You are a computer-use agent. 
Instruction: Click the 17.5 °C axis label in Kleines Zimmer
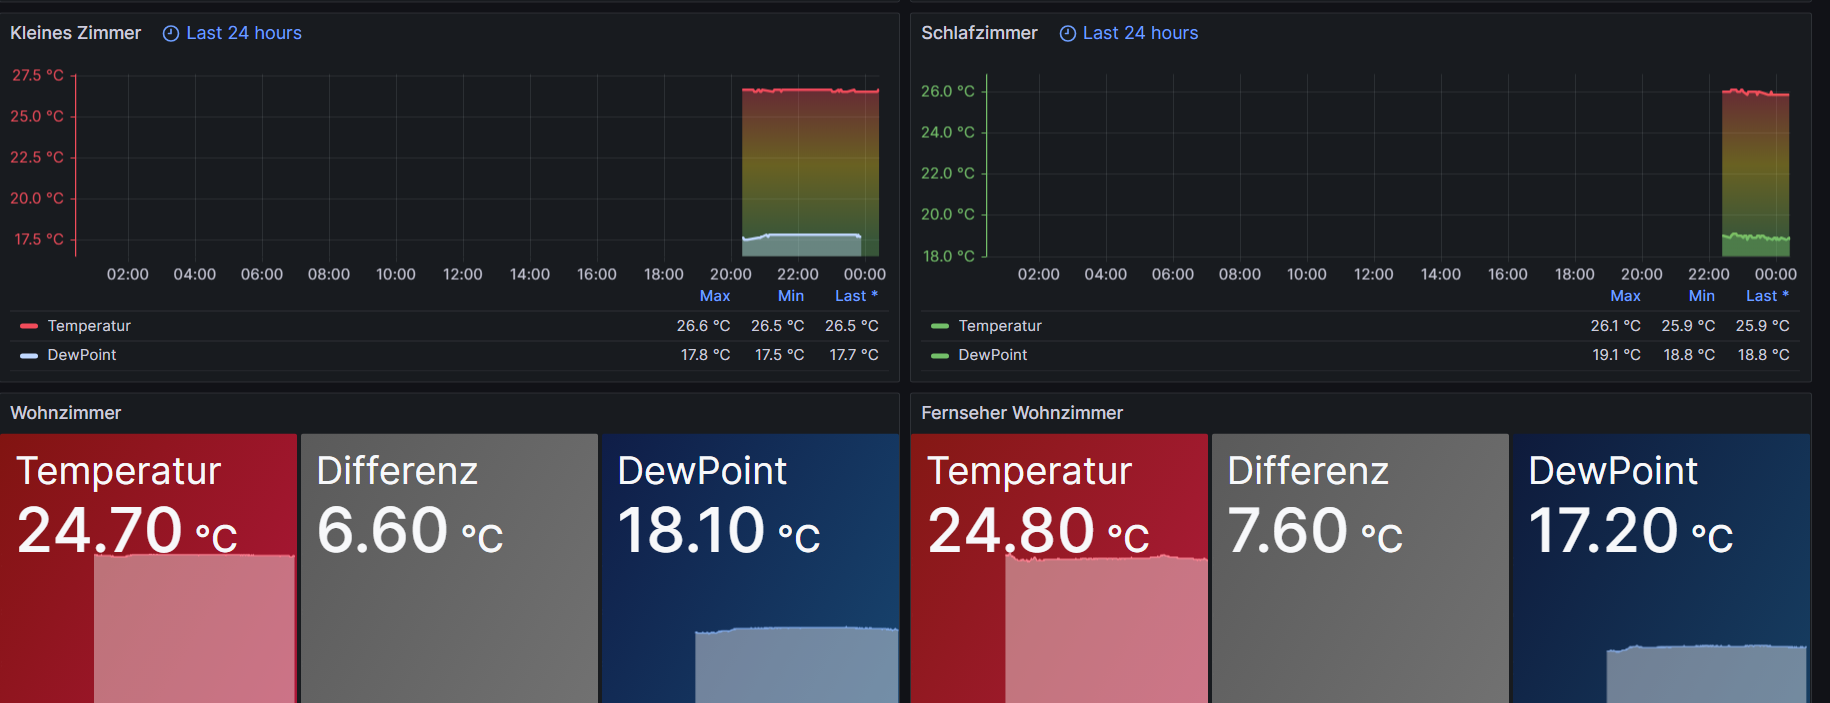coord(39,239)
